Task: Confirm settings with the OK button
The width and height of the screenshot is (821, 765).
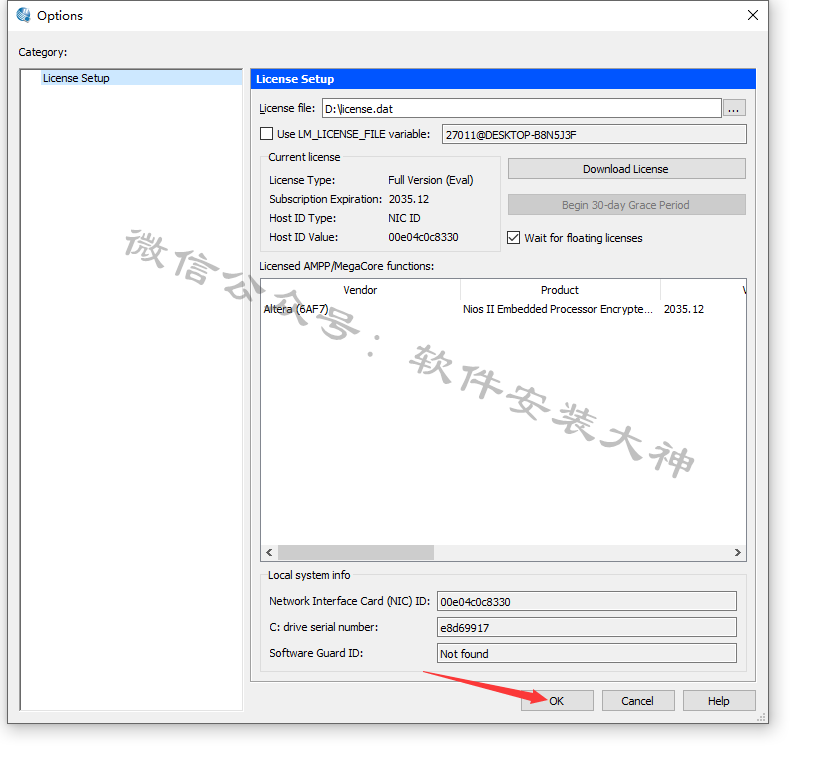Action: 557,701
